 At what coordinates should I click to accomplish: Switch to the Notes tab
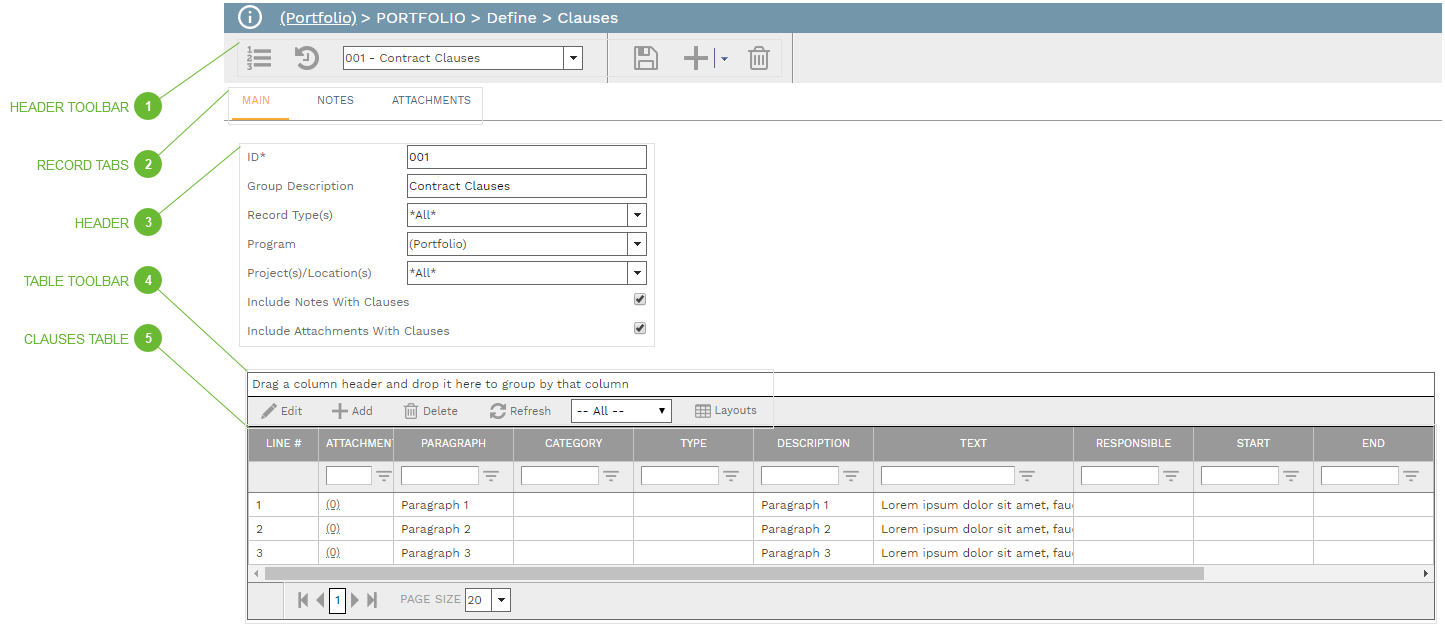click(335, 100)
